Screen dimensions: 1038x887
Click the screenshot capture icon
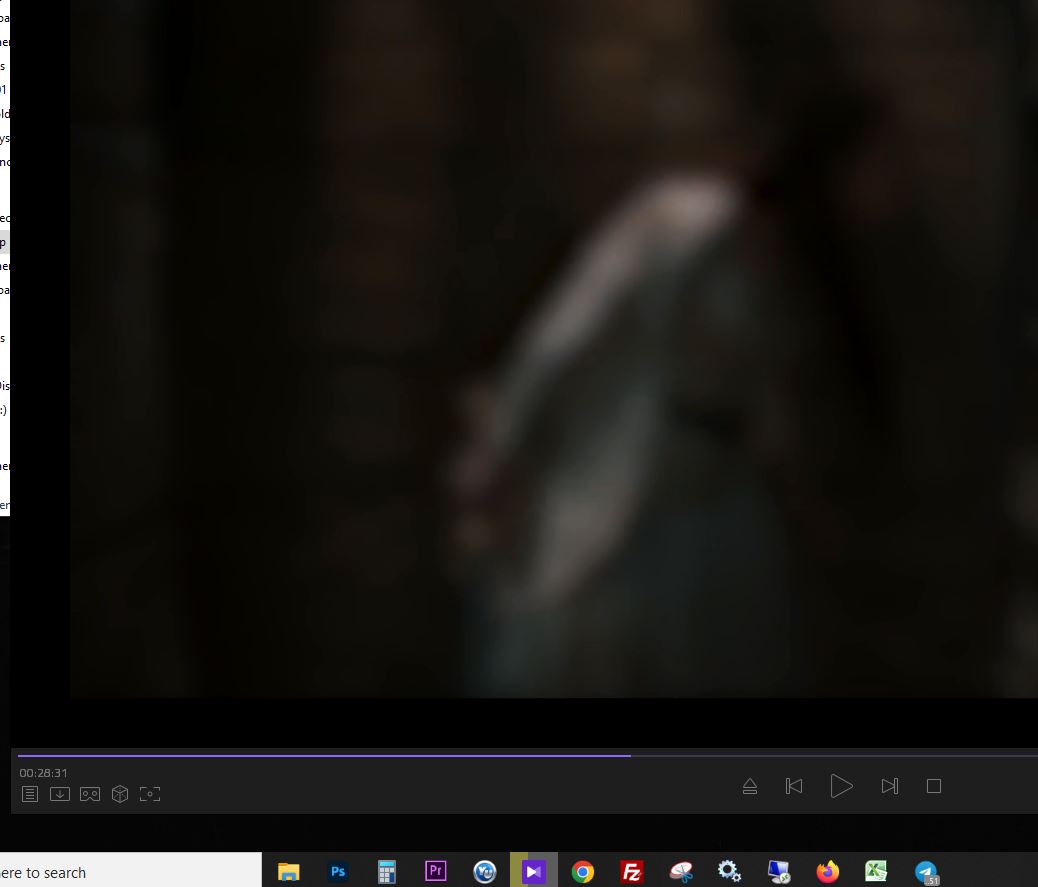click(150, 794)
